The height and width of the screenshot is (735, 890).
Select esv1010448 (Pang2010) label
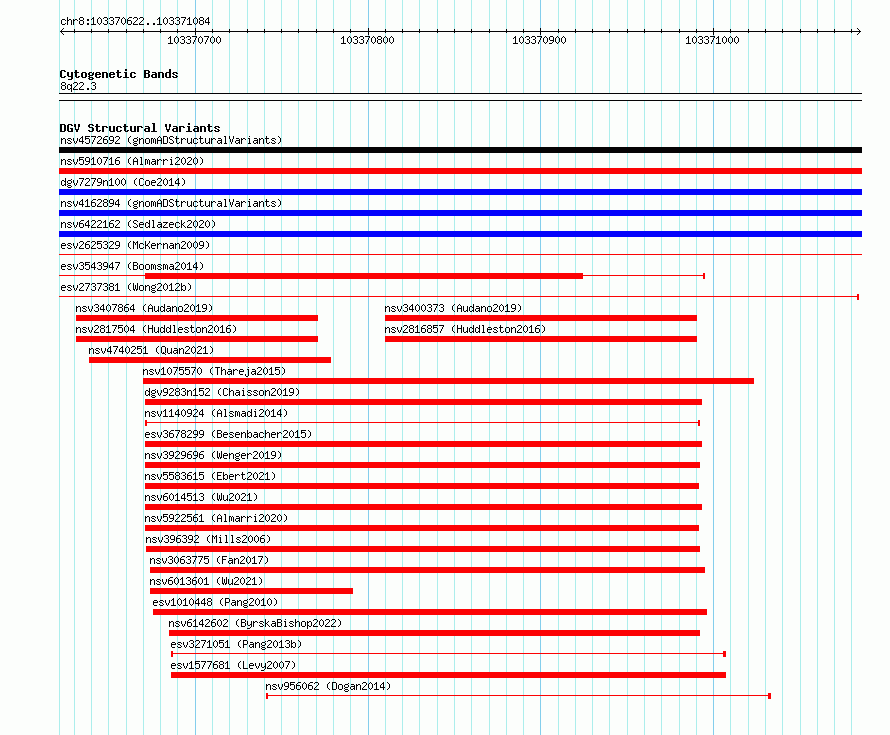(x=215, y=602)
